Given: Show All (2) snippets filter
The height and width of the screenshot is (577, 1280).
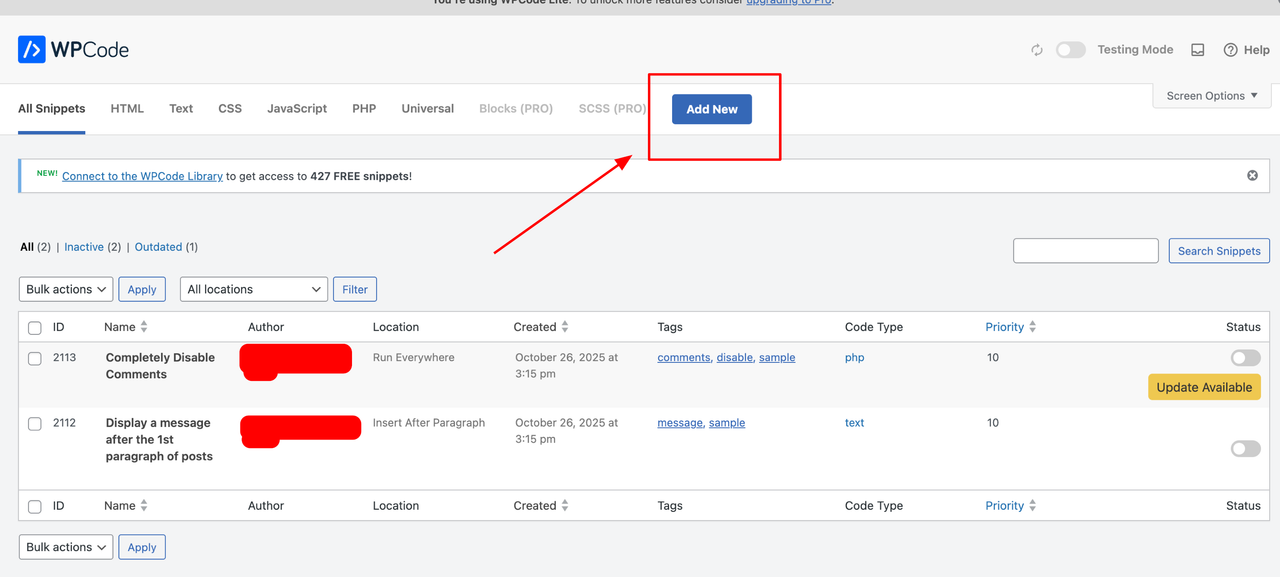Looking at the screenshot, I should click(x=35, y=247).
